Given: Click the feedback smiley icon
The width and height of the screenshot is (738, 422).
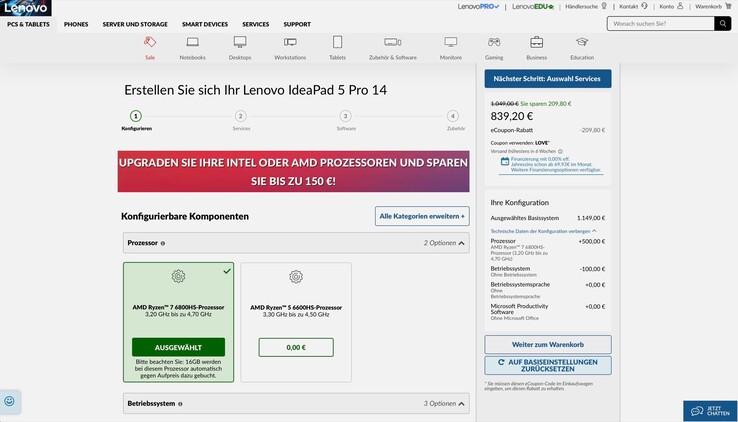Looking at the screenshot, I should pyautogui.click(x=9, y=401).
